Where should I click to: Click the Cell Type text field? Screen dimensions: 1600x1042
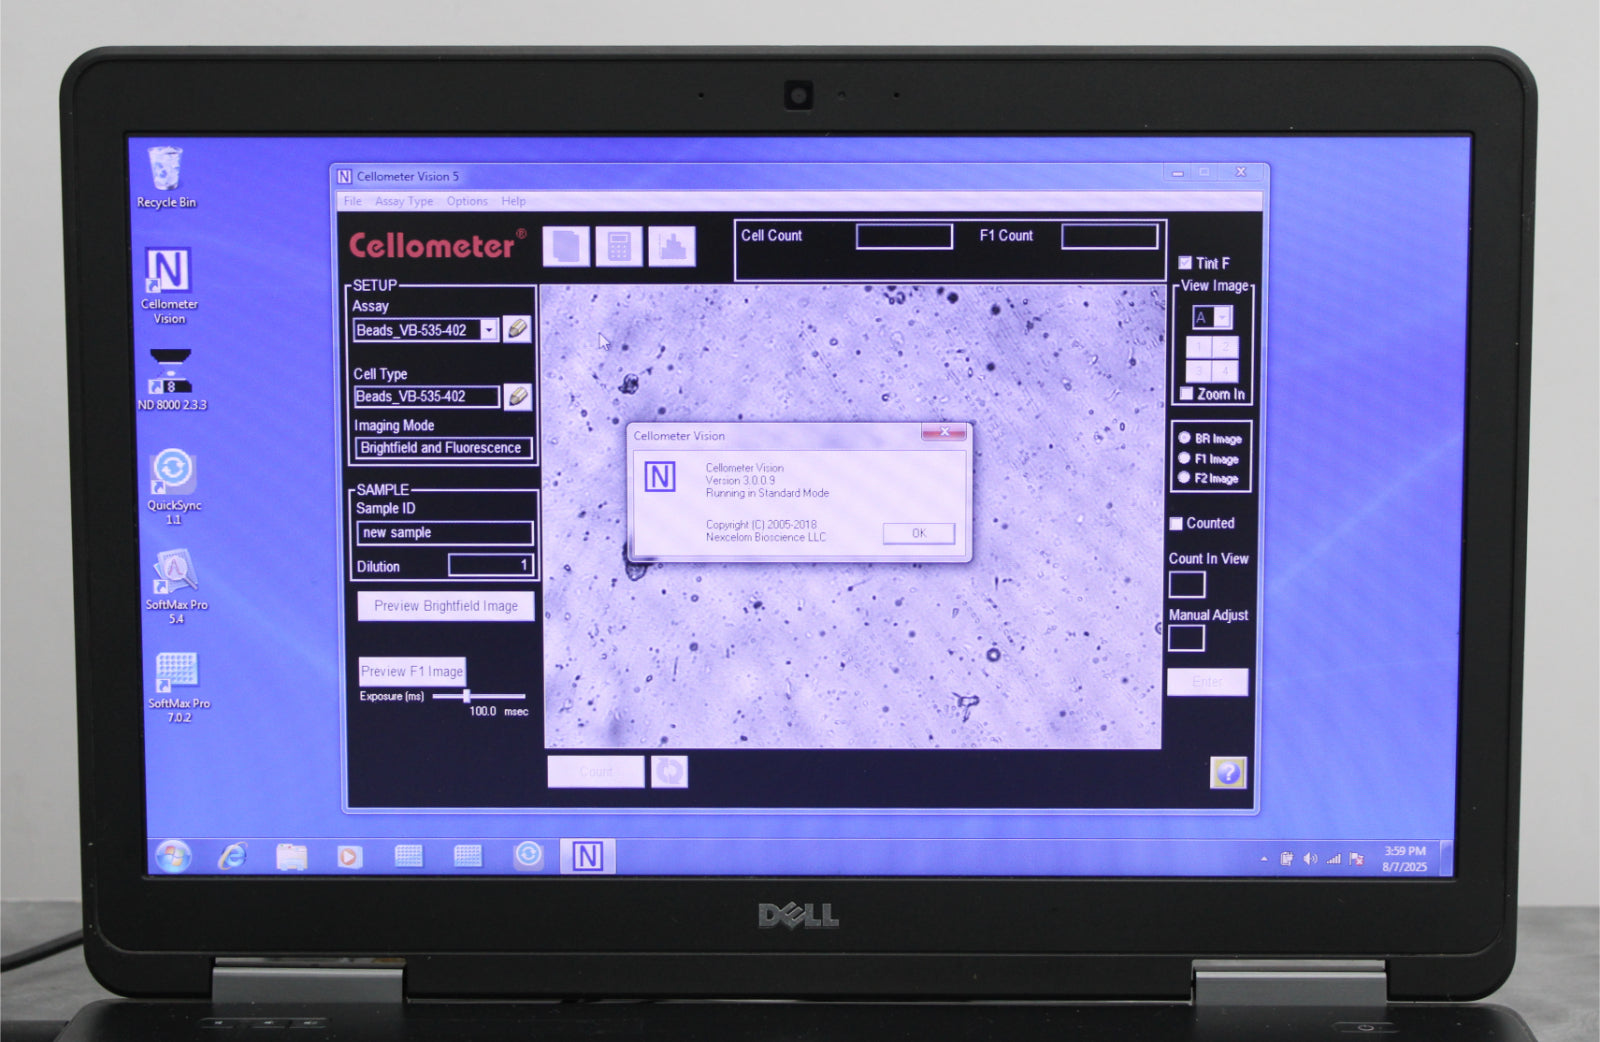427,397
